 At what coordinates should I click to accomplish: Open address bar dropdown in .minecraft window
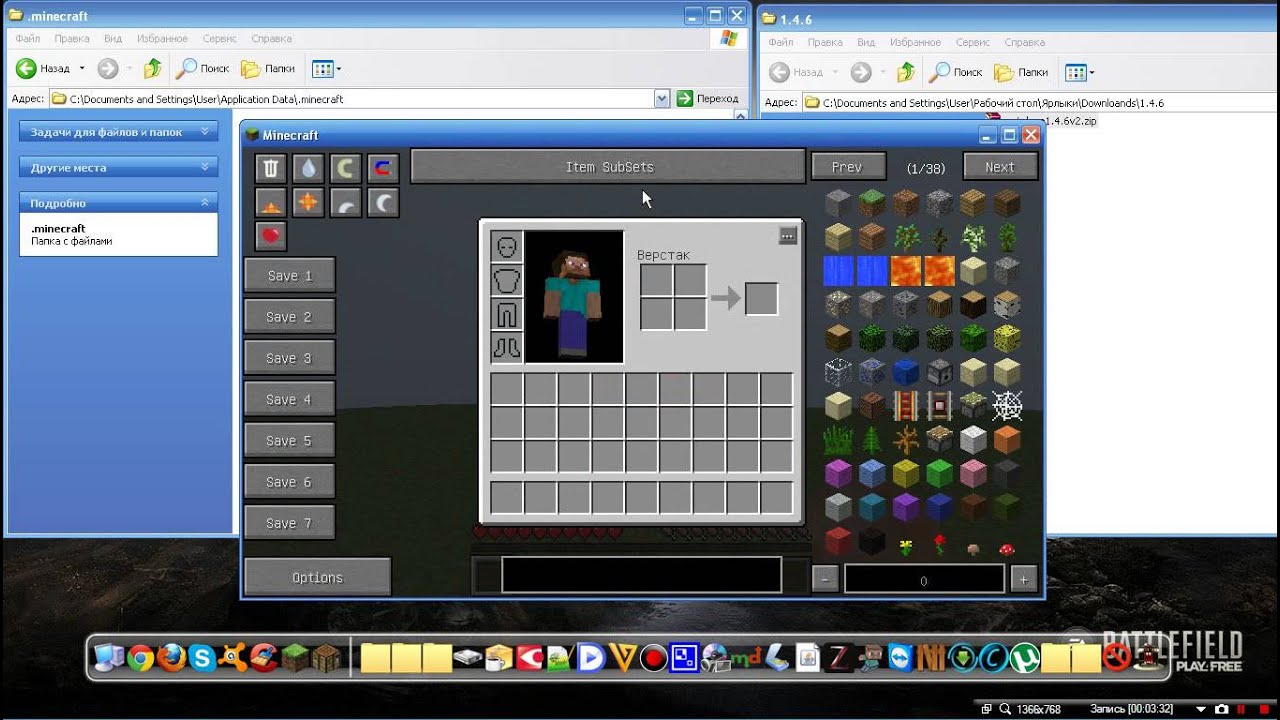click(x=662, y=99)
